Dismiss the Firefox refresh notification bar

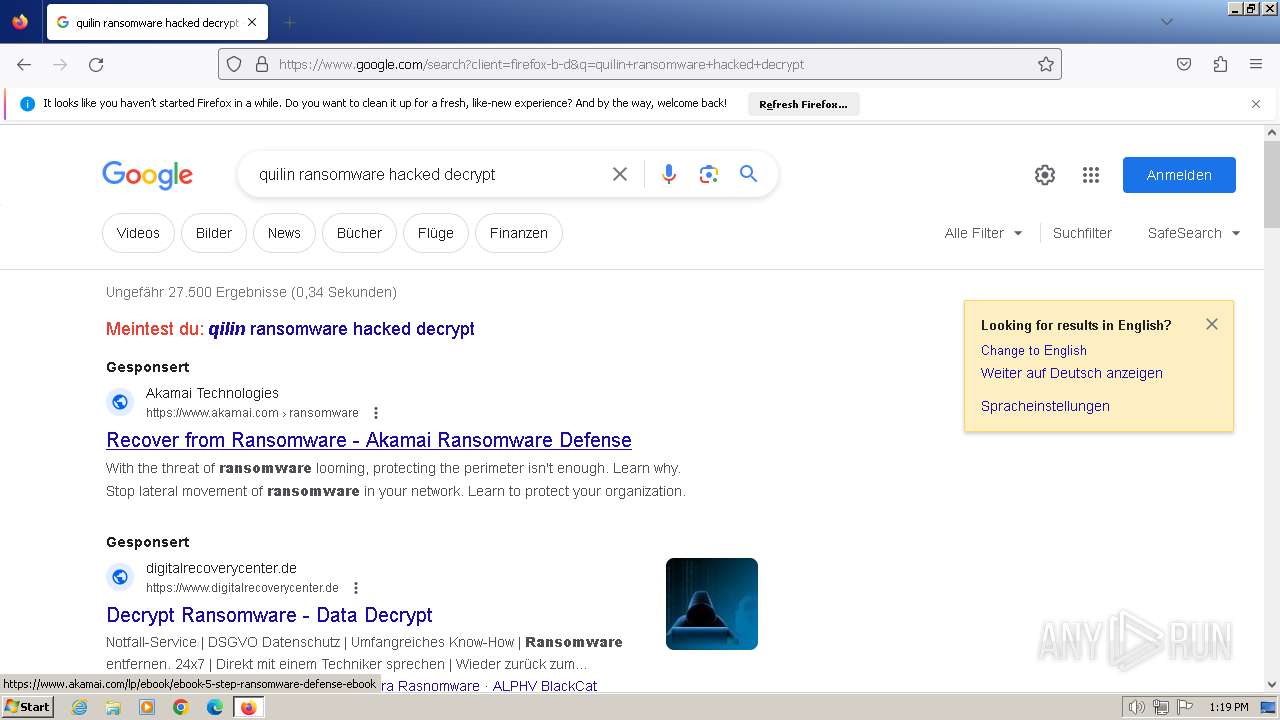click(x=1256, y=104)
